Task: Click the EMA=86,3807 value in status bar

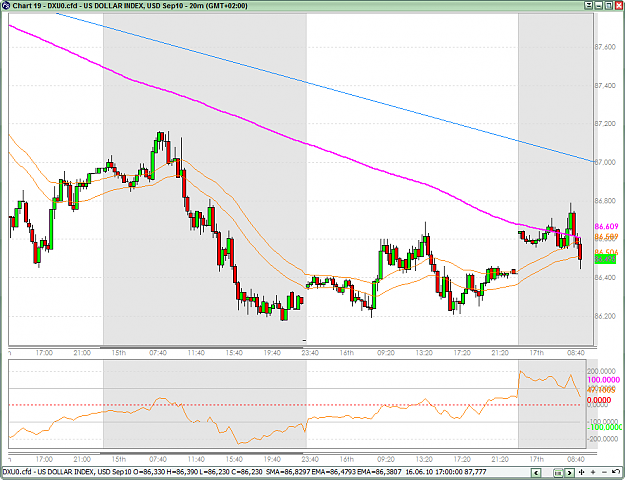Action: tap(380, 472)
